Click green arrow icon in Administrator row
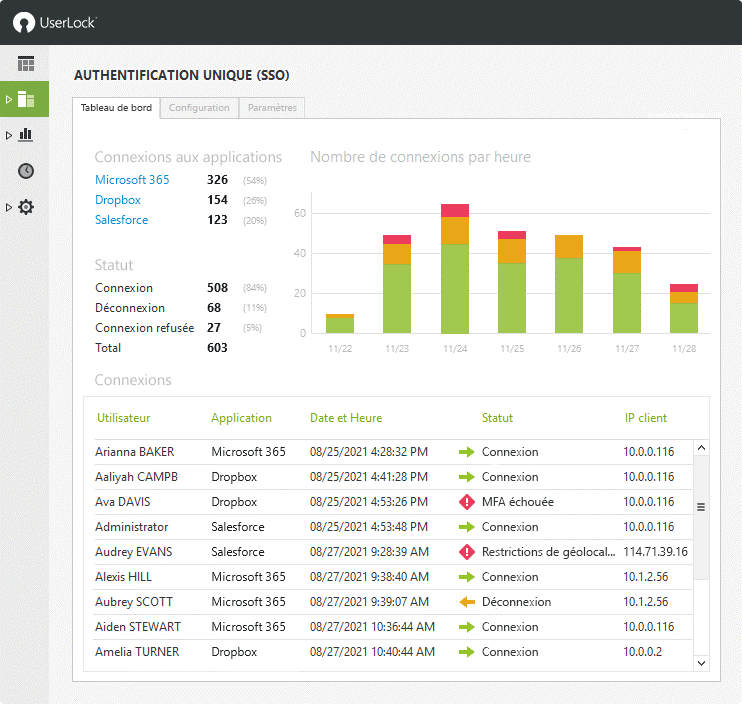The height and width of the screenshot is (704, 742). (467, 527)
